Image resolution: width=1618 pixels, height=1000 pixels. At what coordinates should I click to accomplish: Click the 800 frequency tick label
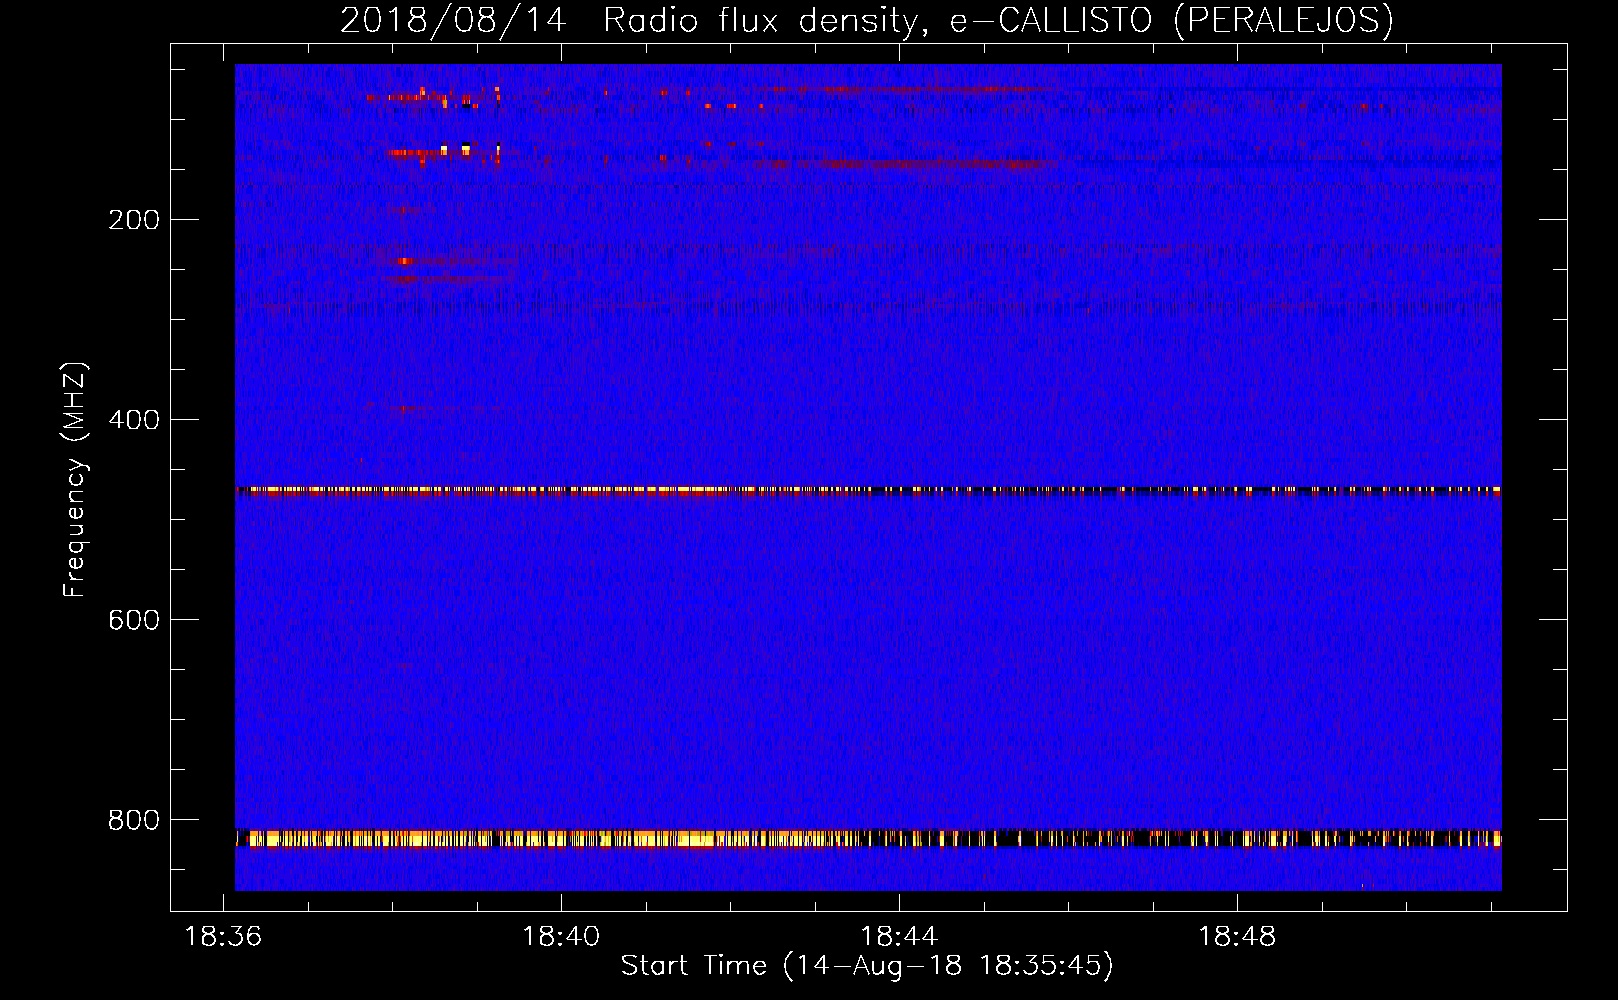(x=134, y=820)
